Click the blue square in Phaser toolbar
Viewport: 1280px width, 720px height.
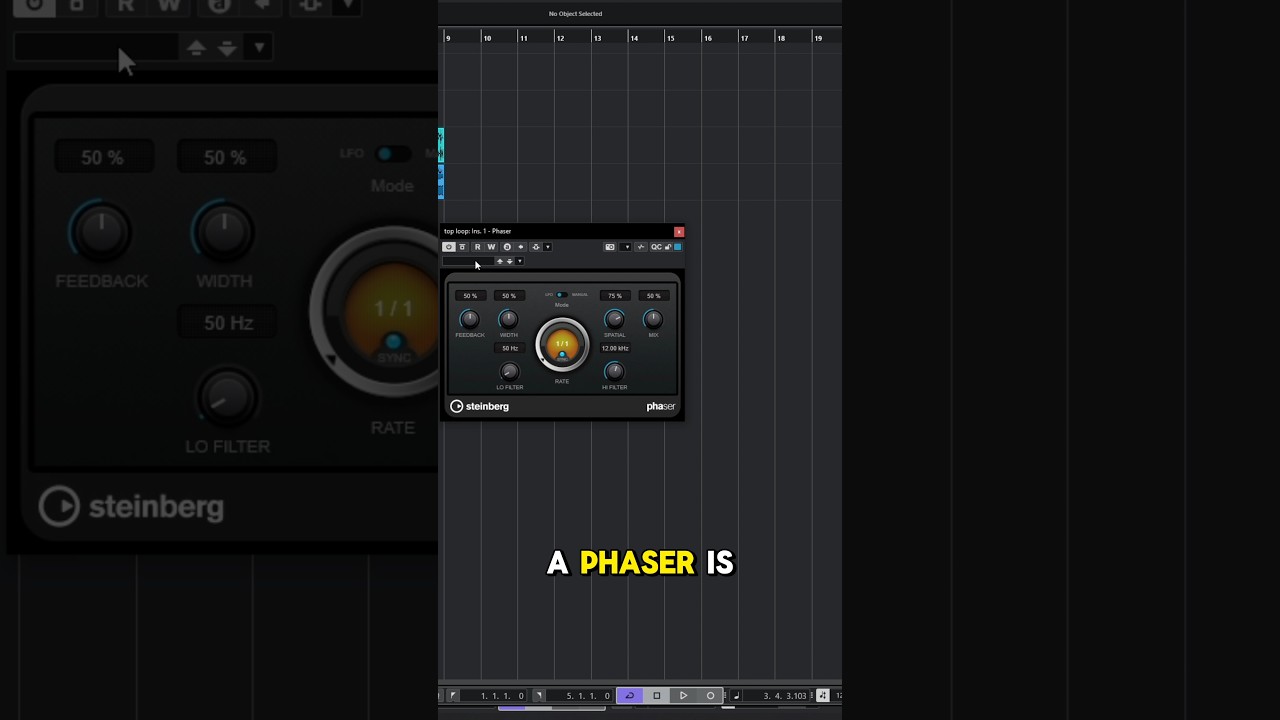677,247
